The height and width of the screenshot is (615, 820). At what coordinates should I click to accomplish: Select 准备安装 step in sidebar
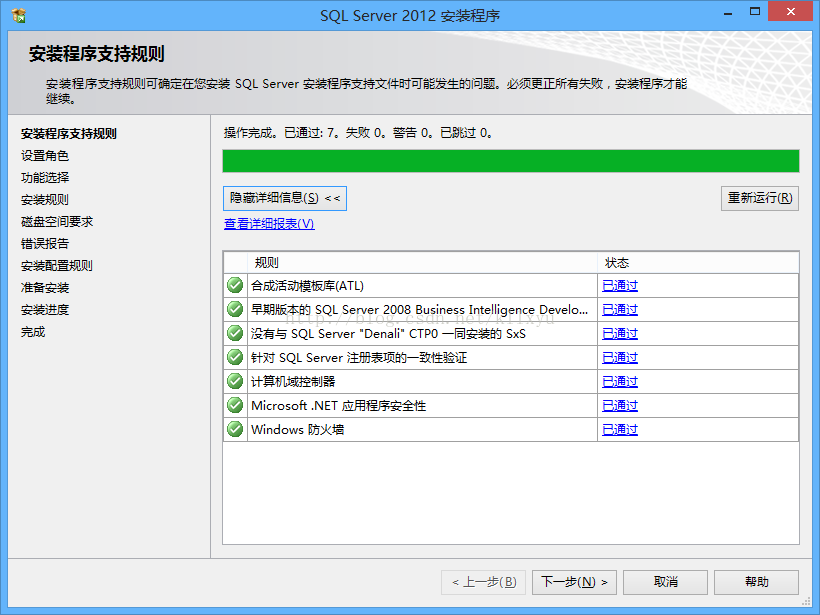pyautogui.click(x=45, y=288)
